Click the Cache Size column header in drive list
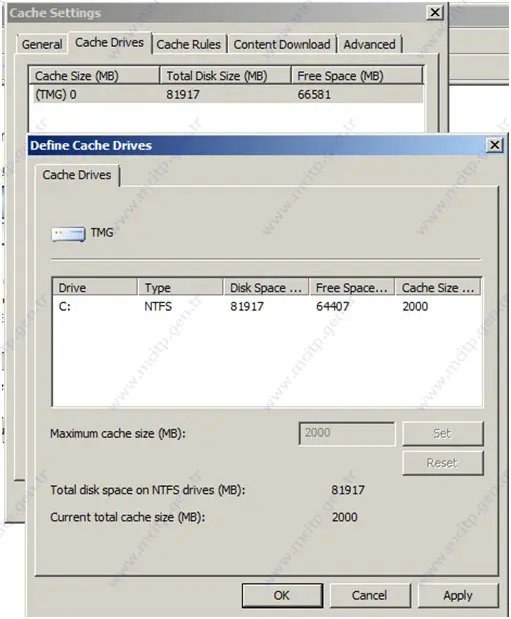The height and width of the screenshot is (619, 511). tap(438, 287)
